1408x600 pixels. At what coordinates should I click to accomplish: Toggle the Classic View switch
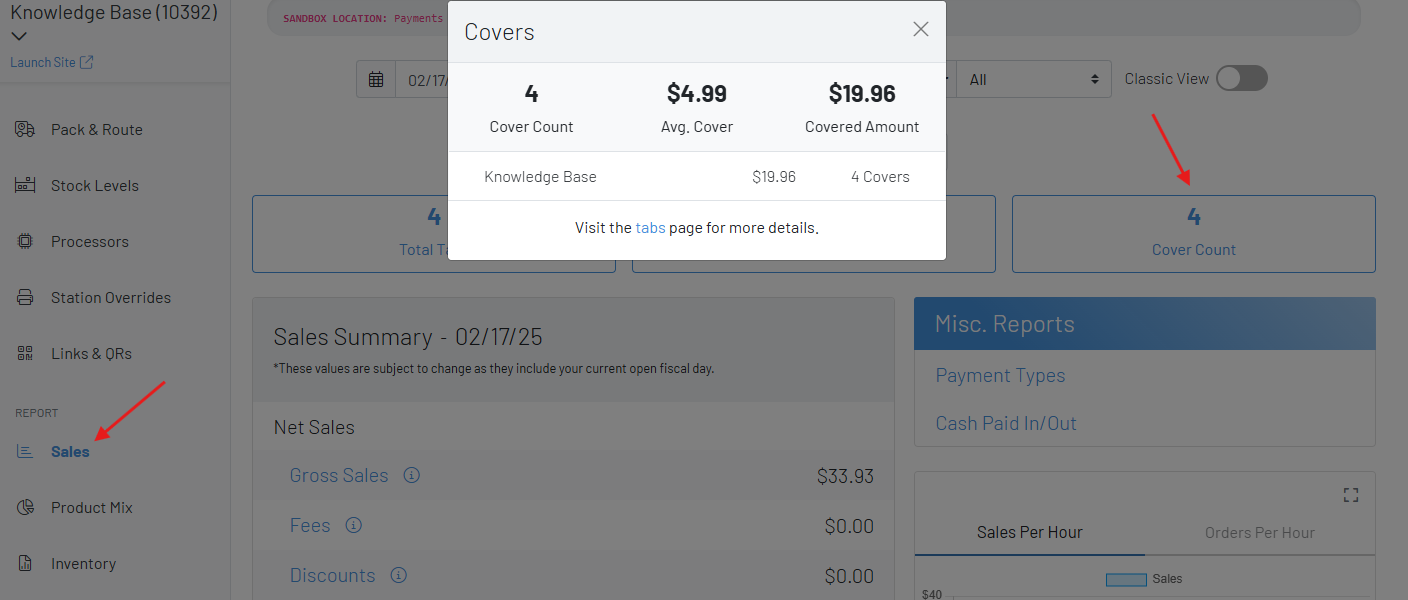coord(1241,79)
